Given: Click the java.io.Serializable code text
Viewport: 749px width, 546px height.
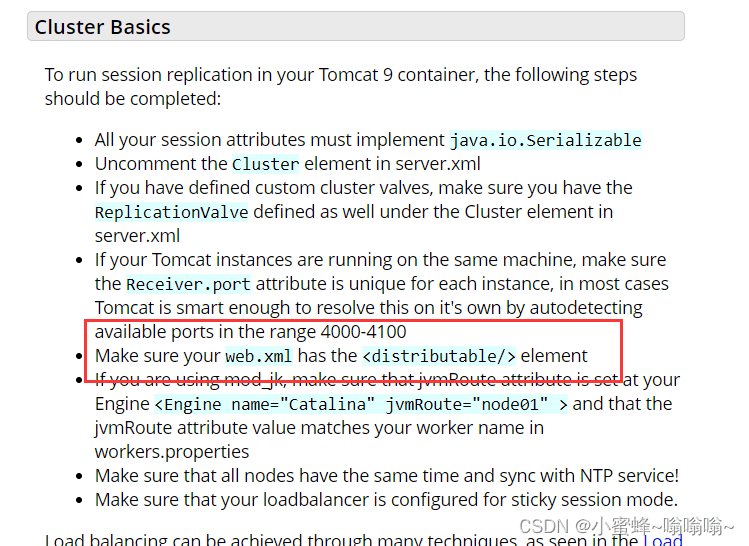Looking at the screenshot, I should pos(546,140).
